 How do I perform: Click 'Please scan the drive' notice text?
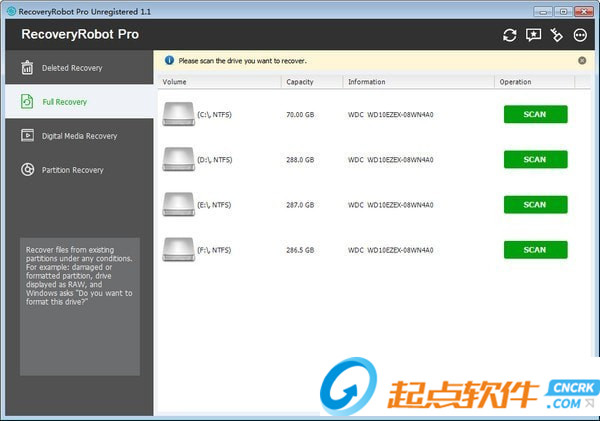(242, 61)
